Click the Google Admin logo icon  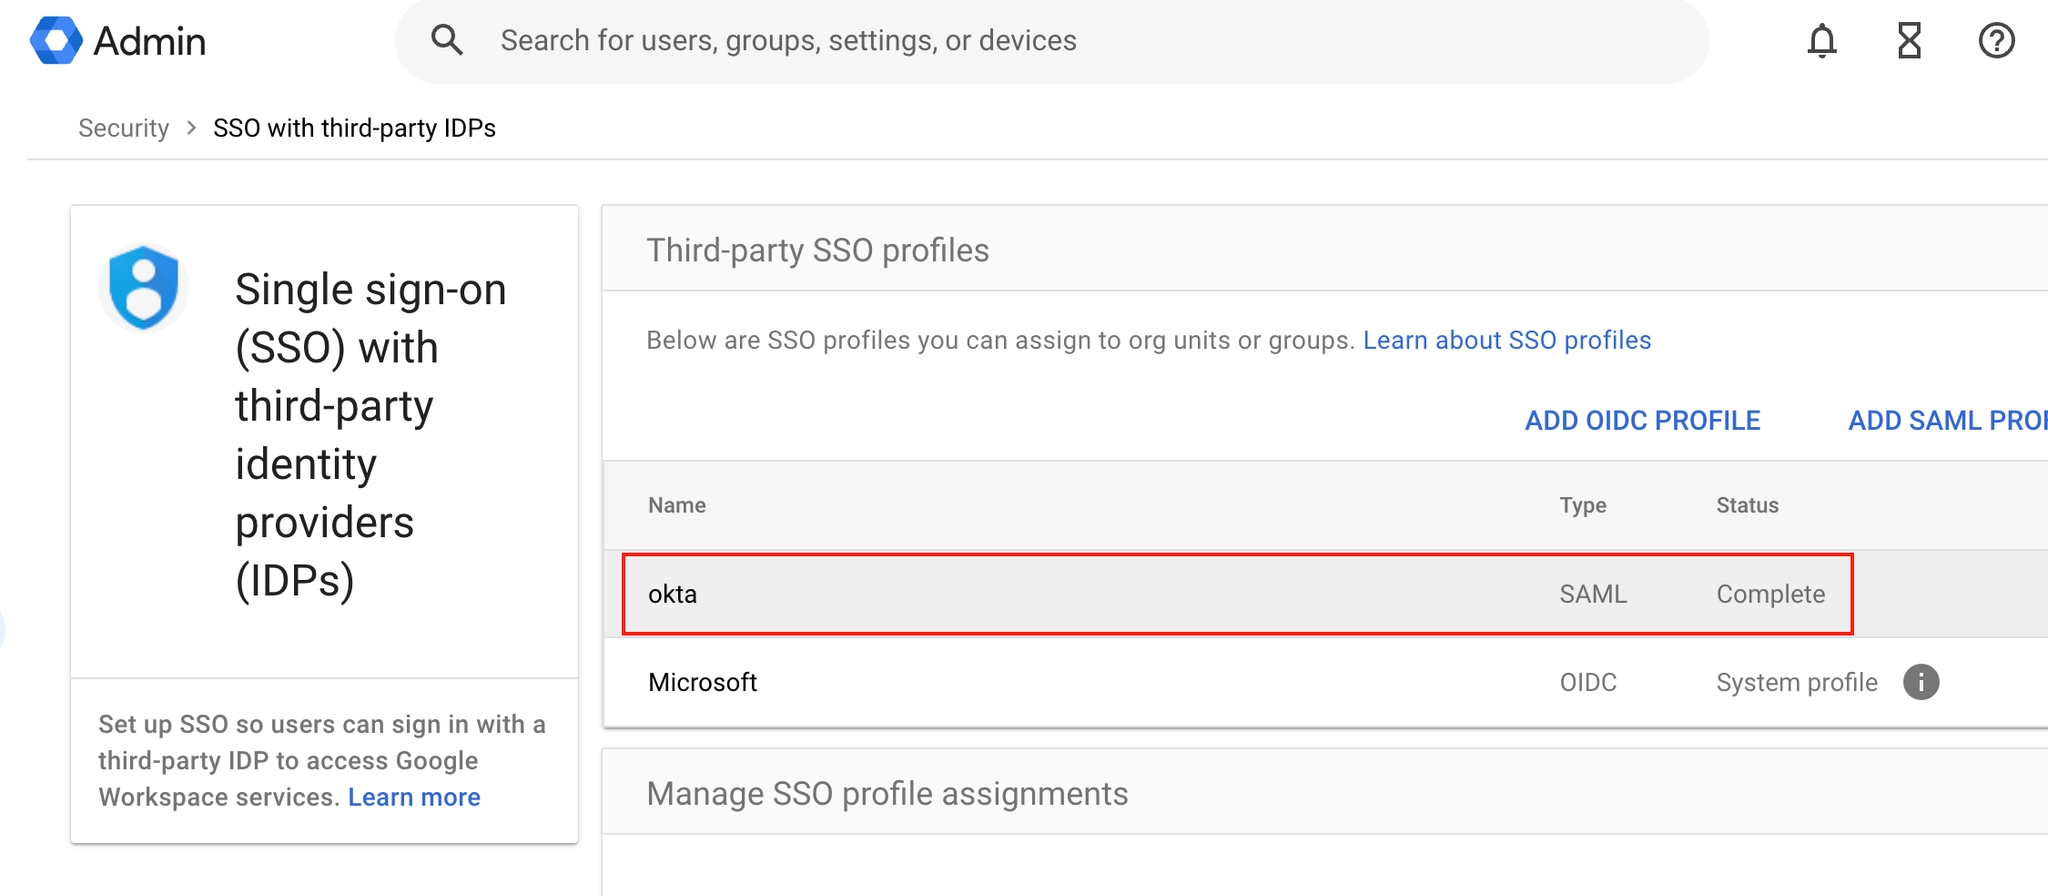click(56, 41)
